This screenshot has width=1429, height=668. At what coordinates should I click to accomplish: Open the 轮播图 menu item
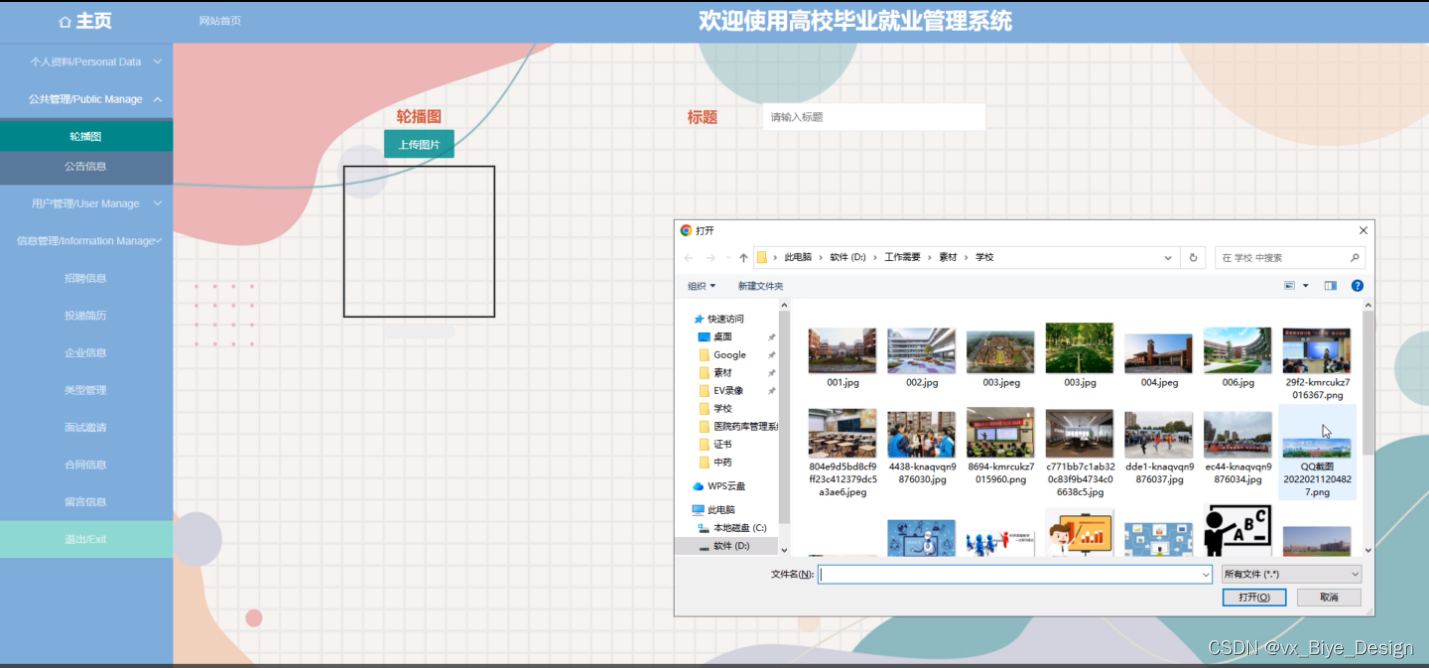86,136
